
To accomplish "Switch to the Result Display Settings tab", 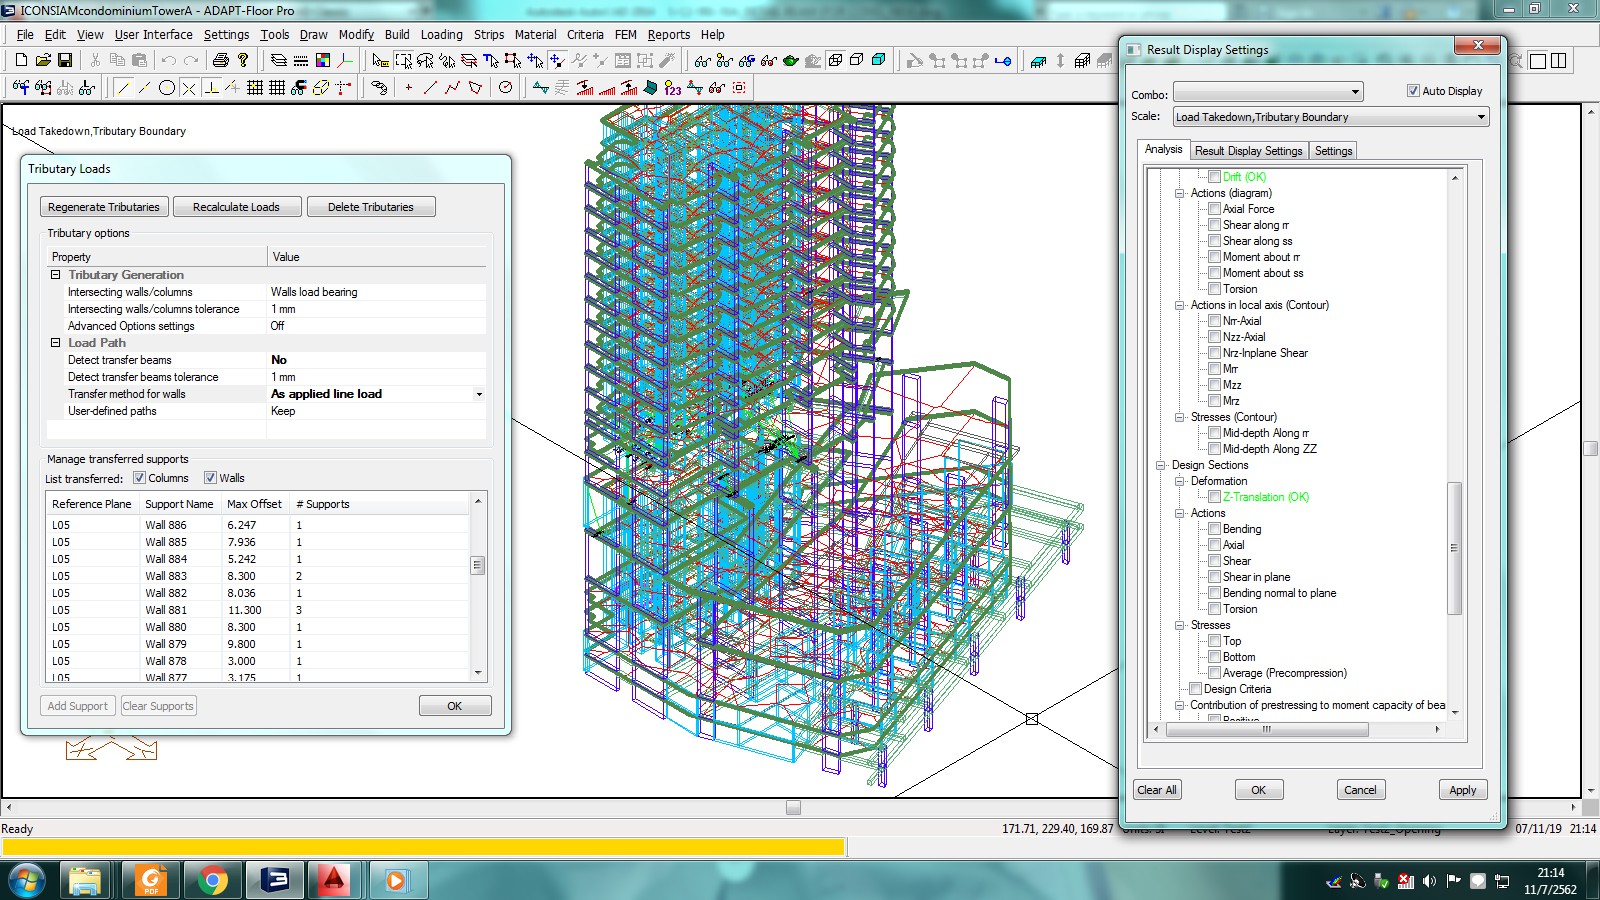I will 1248,151.
